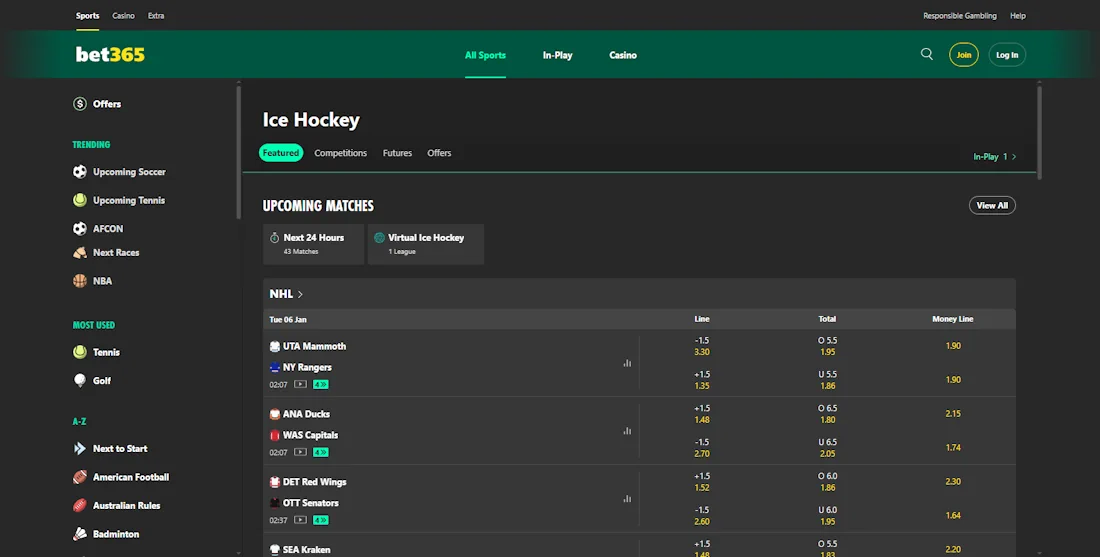The width and height of the screenshot is (1100, 557).
Task: Select the Upcoming Soccer ball icon
Action: [x=80, y=172]
